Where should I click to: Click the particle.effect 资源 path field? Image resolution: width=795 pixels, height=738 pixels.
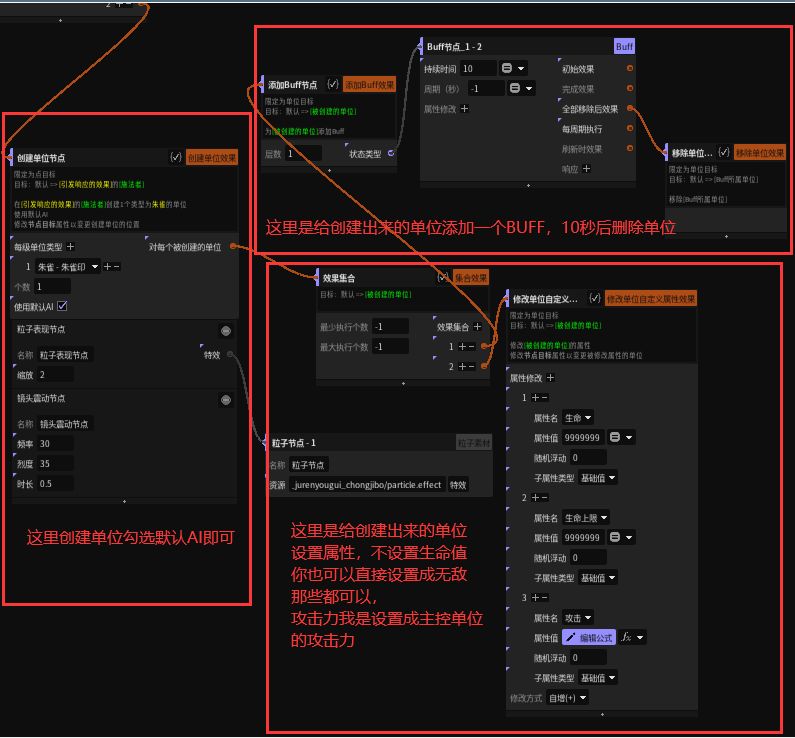pos(368,485)
